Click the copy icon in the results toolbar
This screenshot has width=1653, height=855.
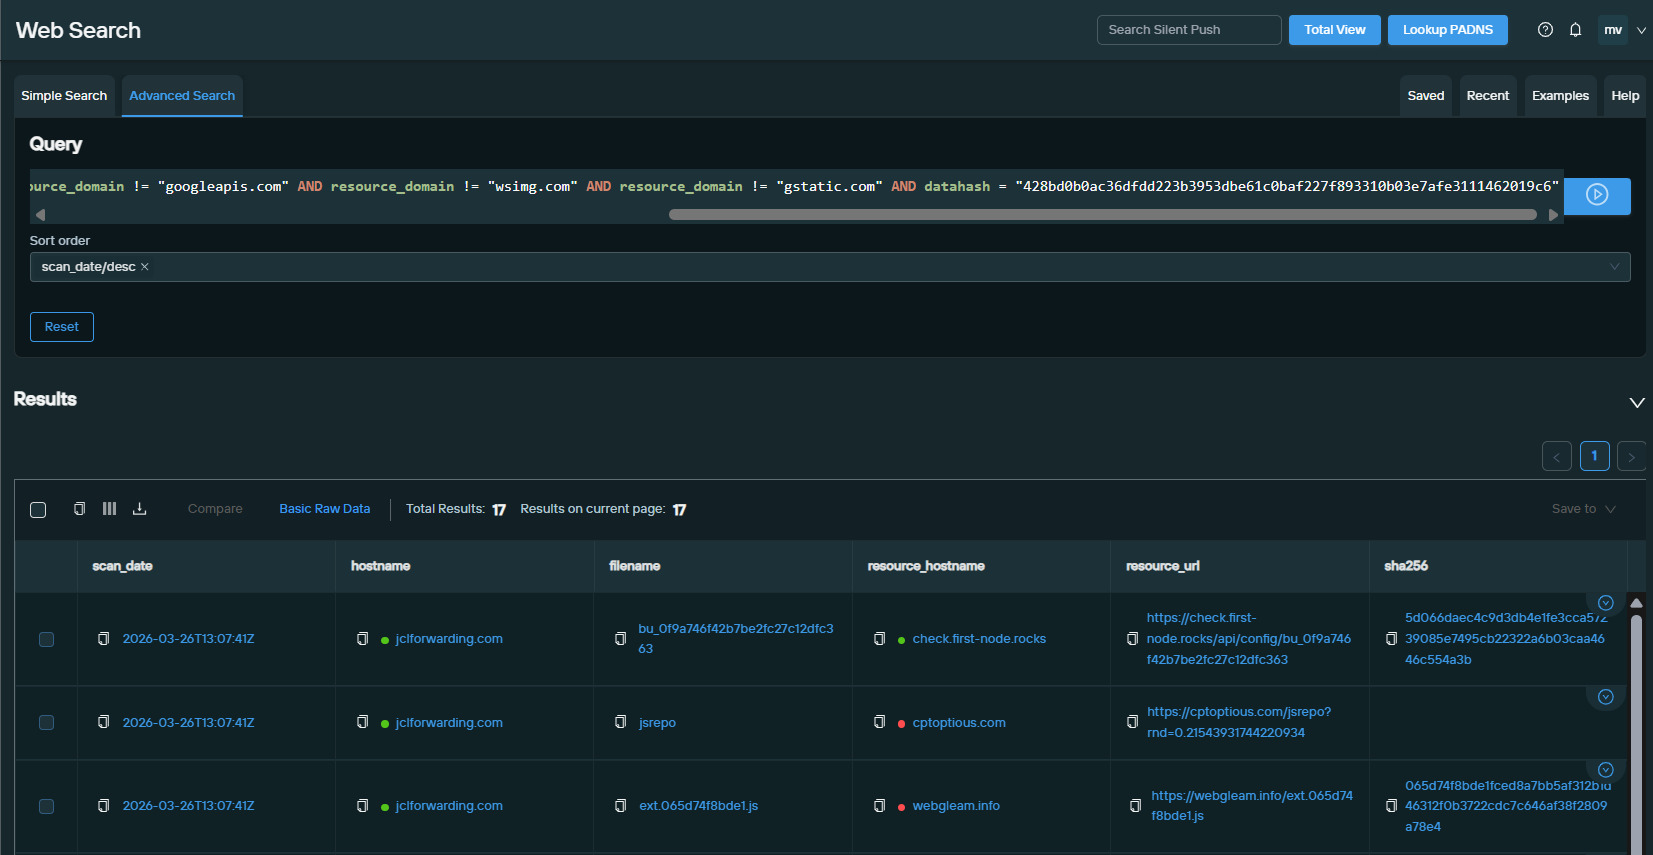click(79, 509)
